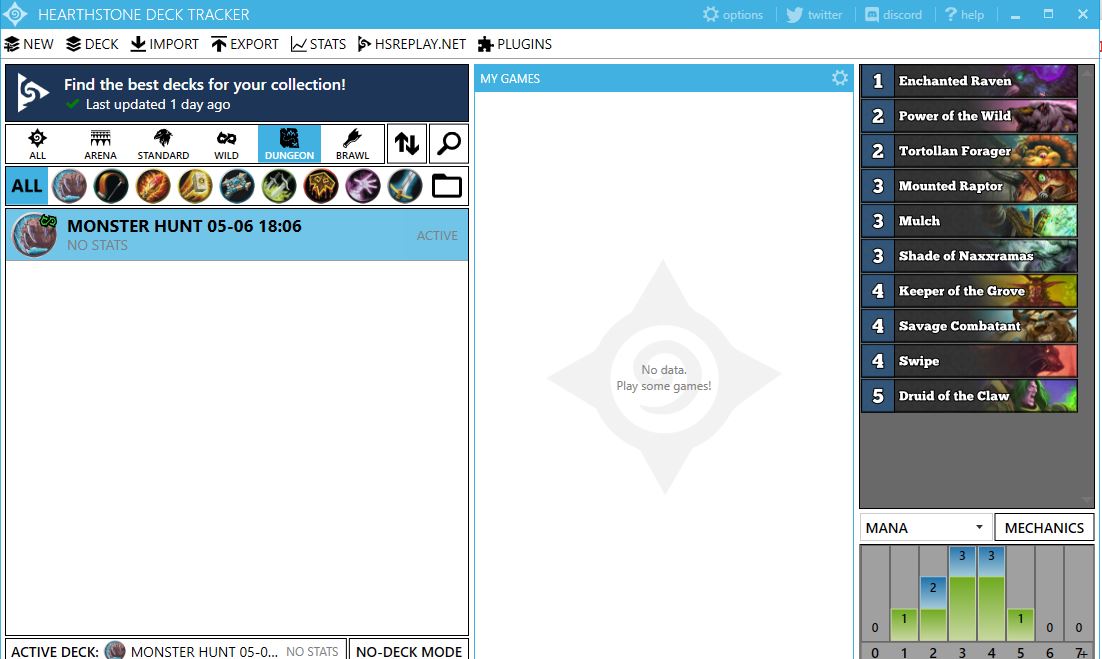The width and height of the screenshot is (1102, 659).
Task: Filter decks by Mage class icon
Action: click(153, 186)
